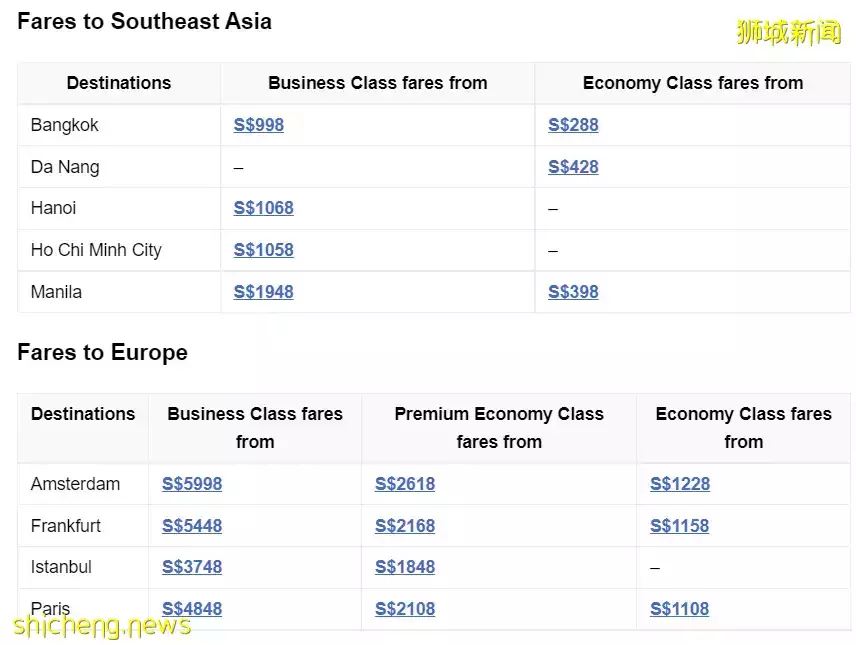Click Amsterdam Premium Economy fare S$2618

coord(405,484)
